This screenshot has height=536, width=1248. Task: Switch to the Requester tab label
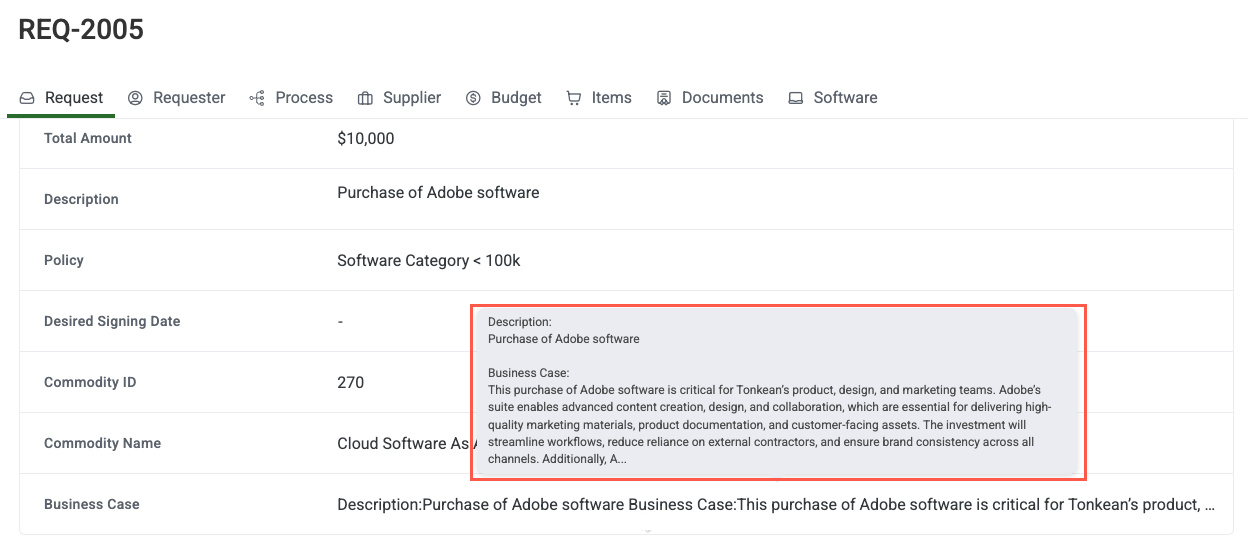click(x=189, y=98)
